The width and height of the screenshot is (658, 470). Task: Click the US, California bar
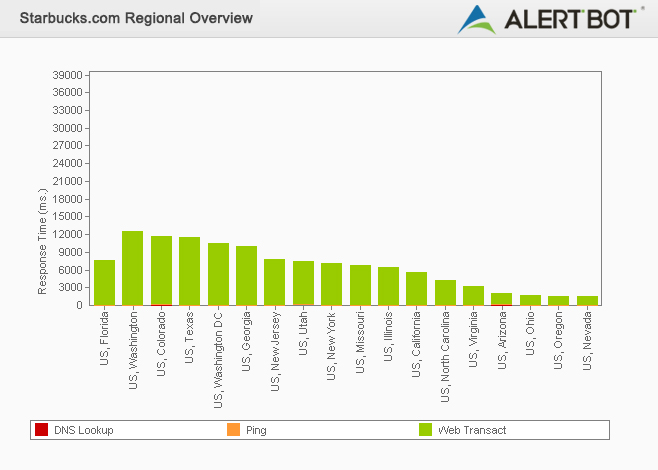pos(416,288)
